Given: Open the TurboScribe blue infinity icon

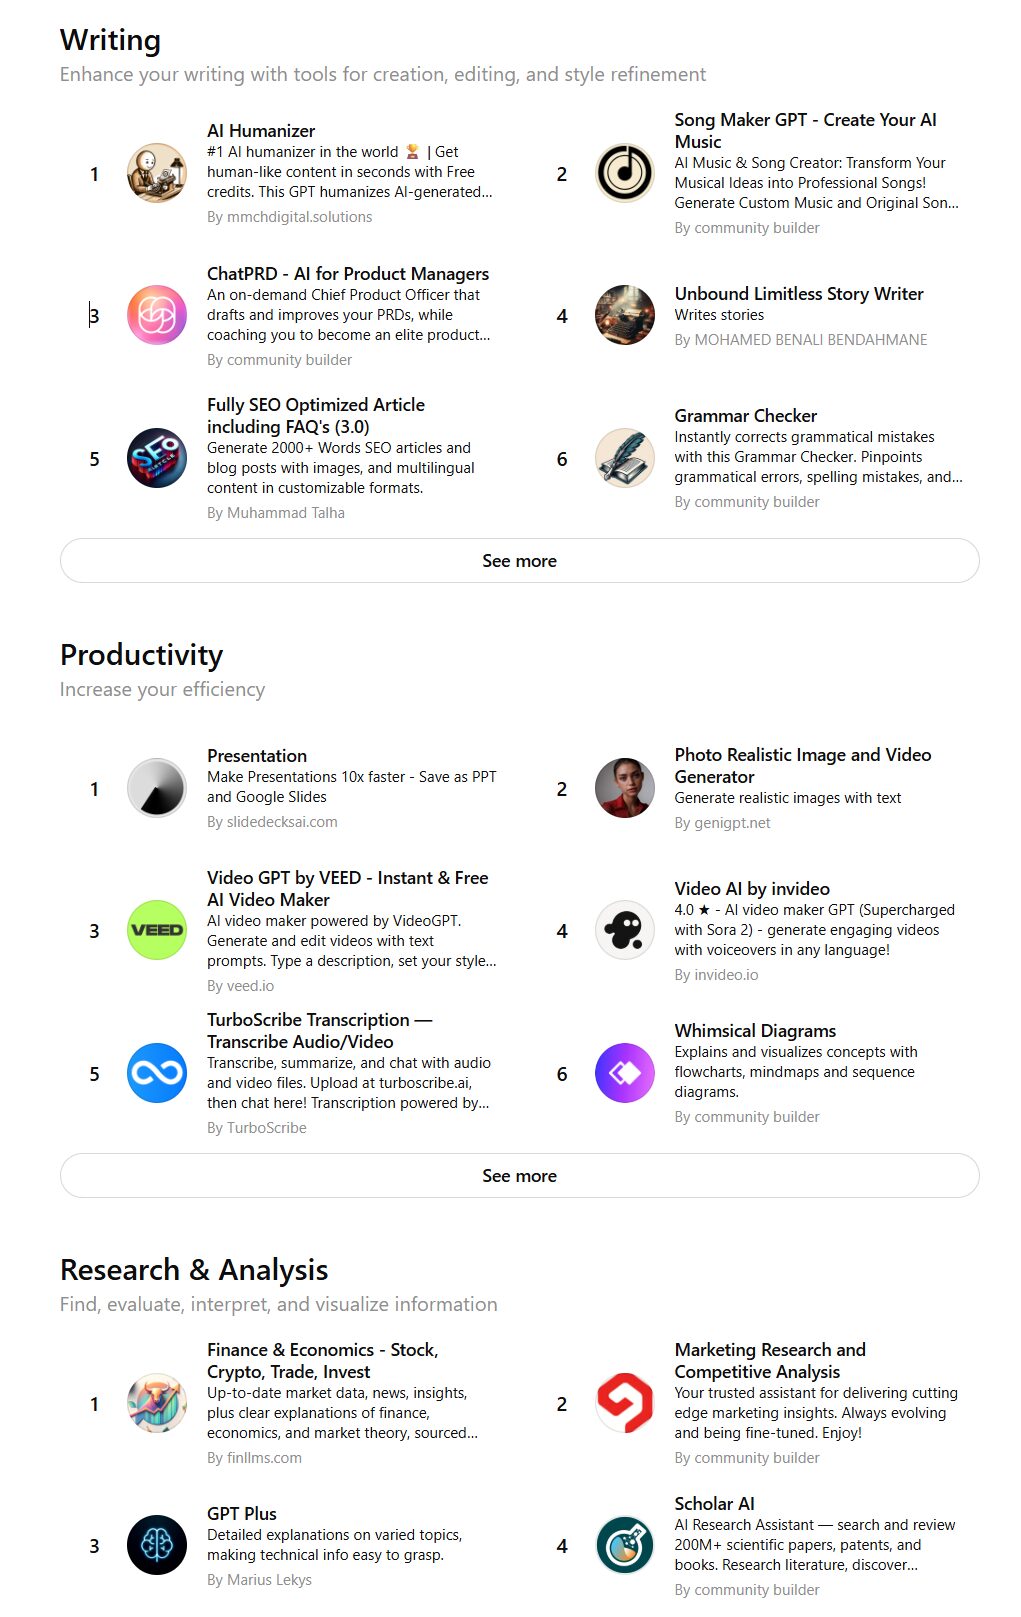Looking at the screenshot, I should 157,1073.
